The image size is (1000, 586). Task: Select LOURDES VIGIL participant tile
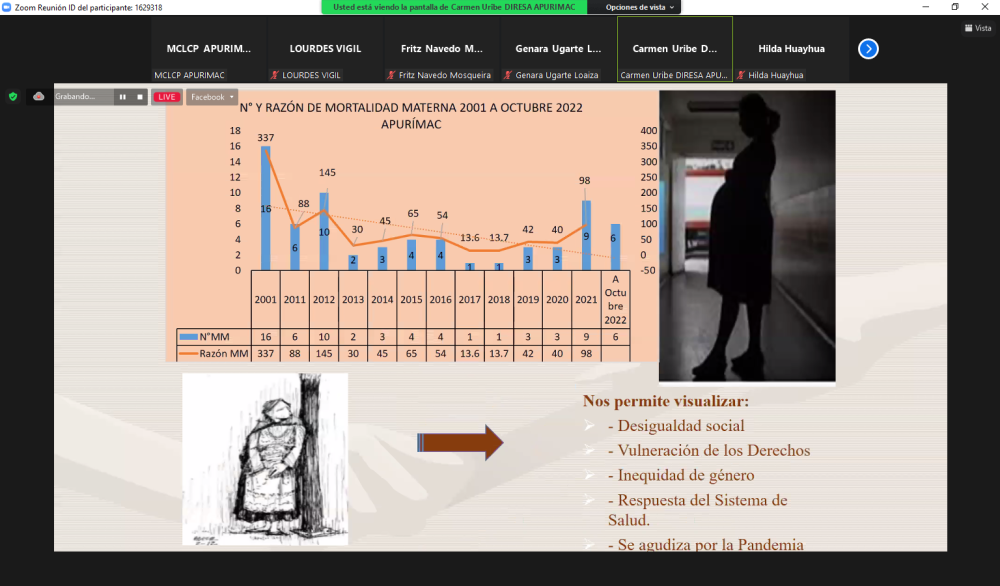(325, 48)
